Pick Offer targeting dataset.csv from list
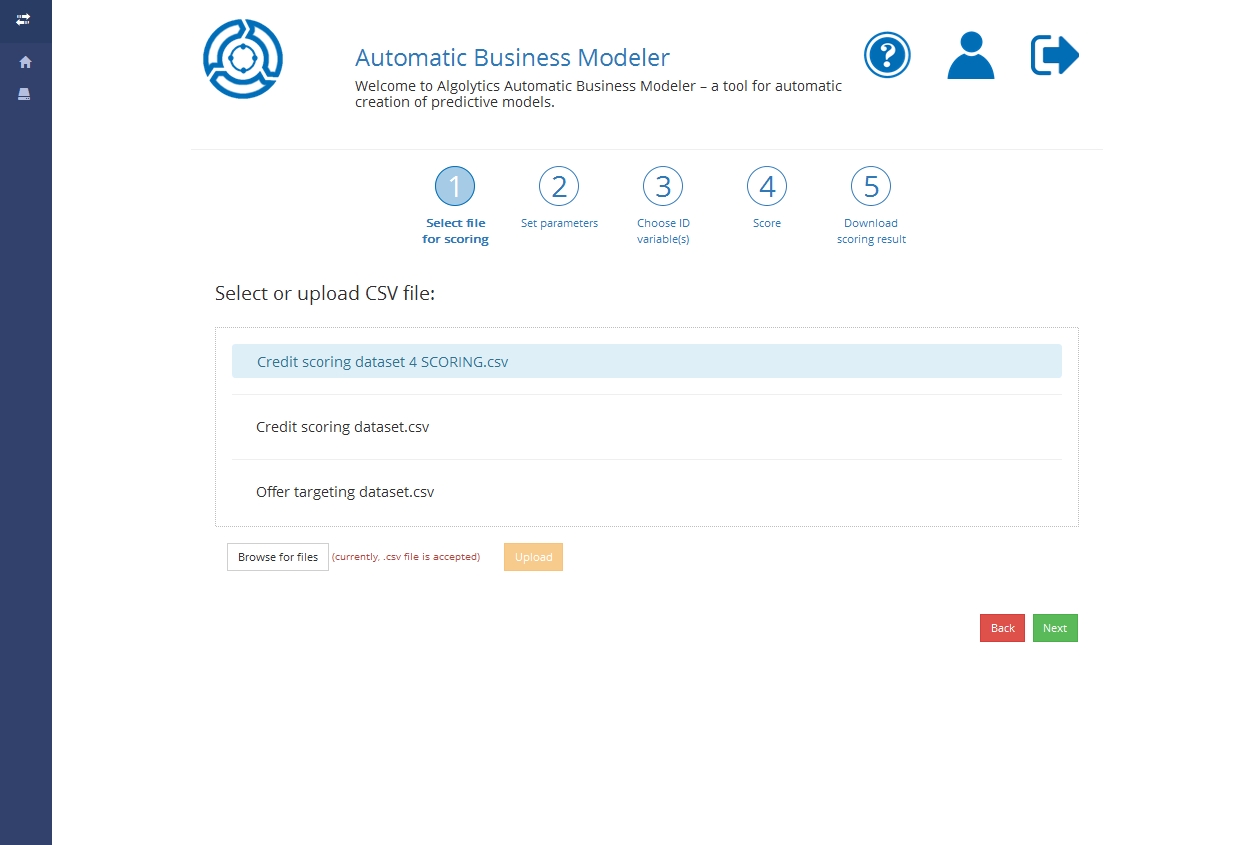The image size is (1243, 845). click(345, 492)
